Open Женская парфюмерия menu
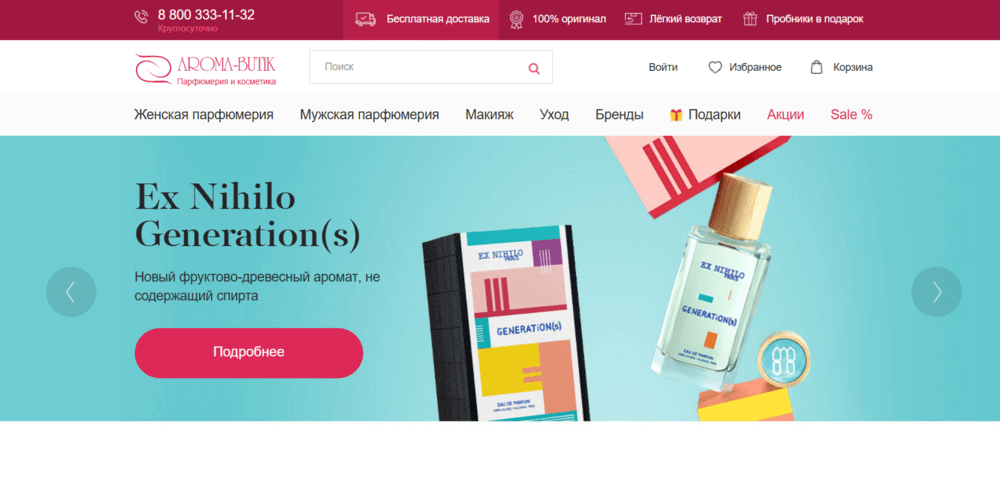The width and height of the screenshot is (1000, 478). coord(203,115)
